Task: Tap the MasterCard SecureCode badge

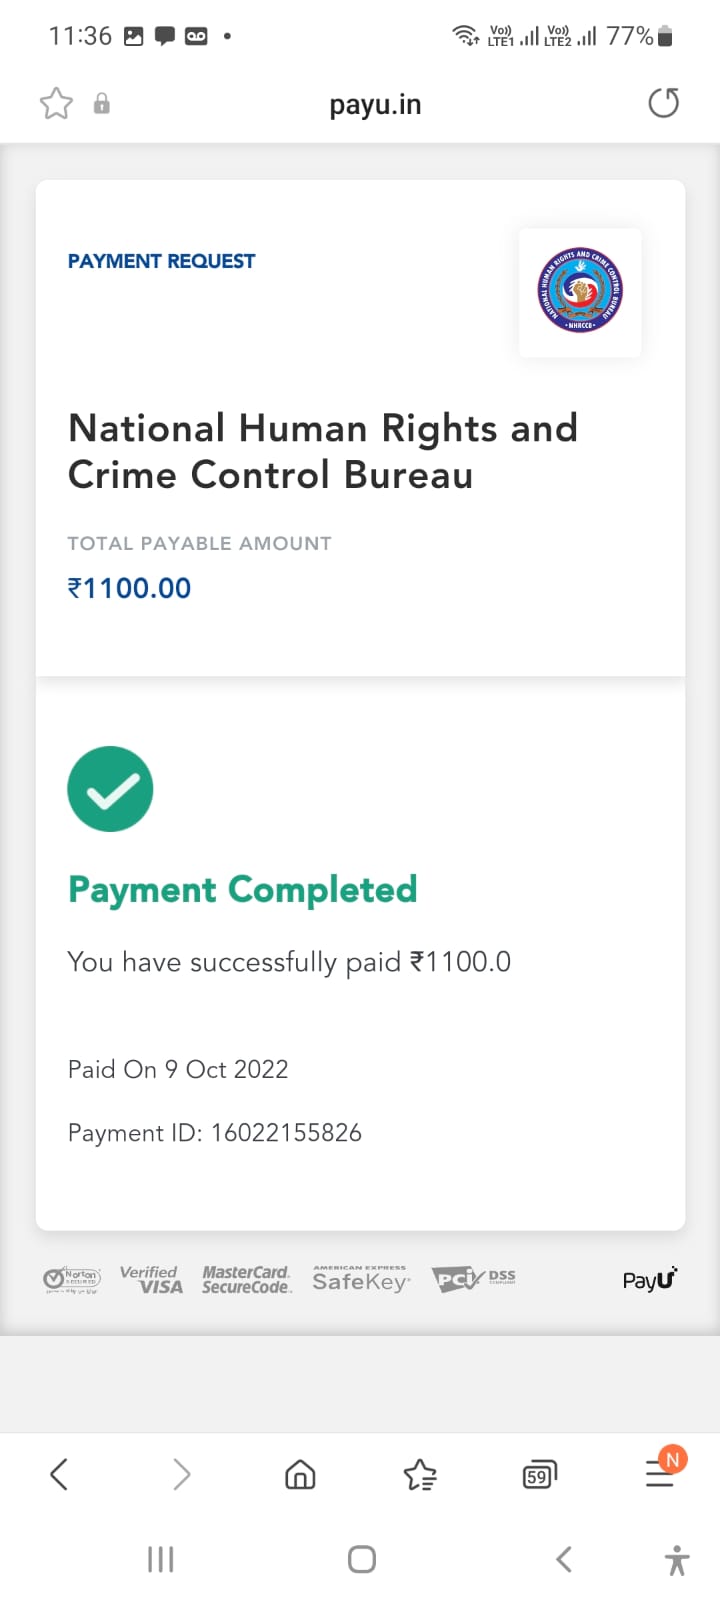Action: coord(247,1279)
